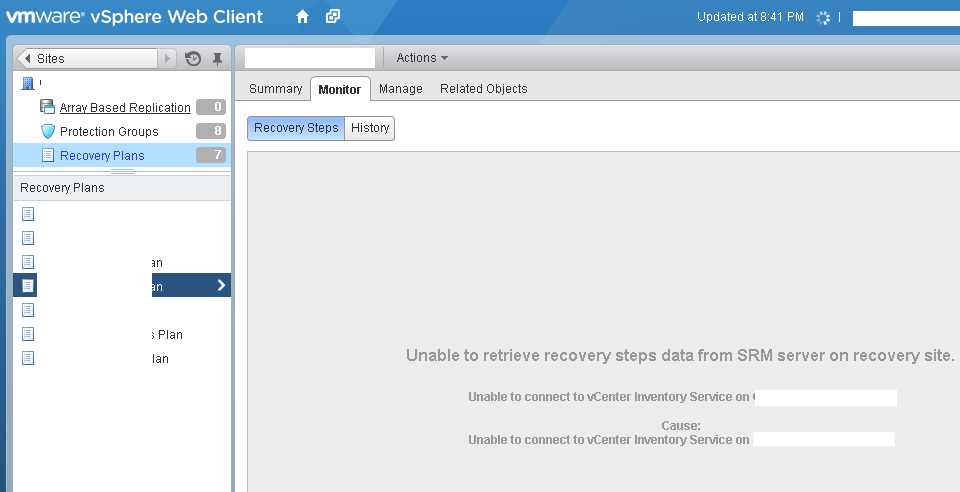Click the Protection Groups shield icon
960x492 pixels.
click(x=48, y=131)
